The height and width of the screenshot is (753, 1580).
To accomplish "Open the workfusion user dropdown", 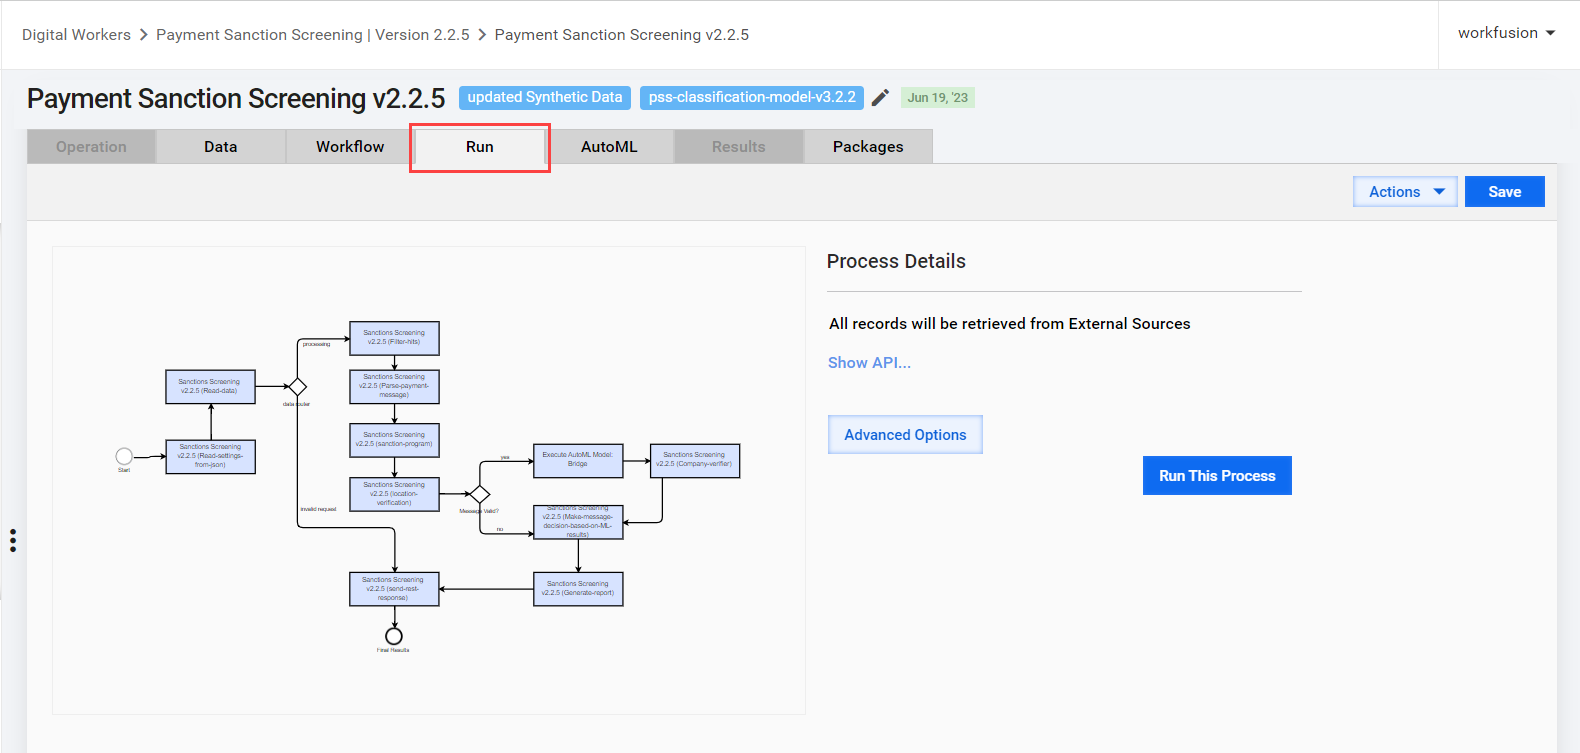I will click(1506, 33).
